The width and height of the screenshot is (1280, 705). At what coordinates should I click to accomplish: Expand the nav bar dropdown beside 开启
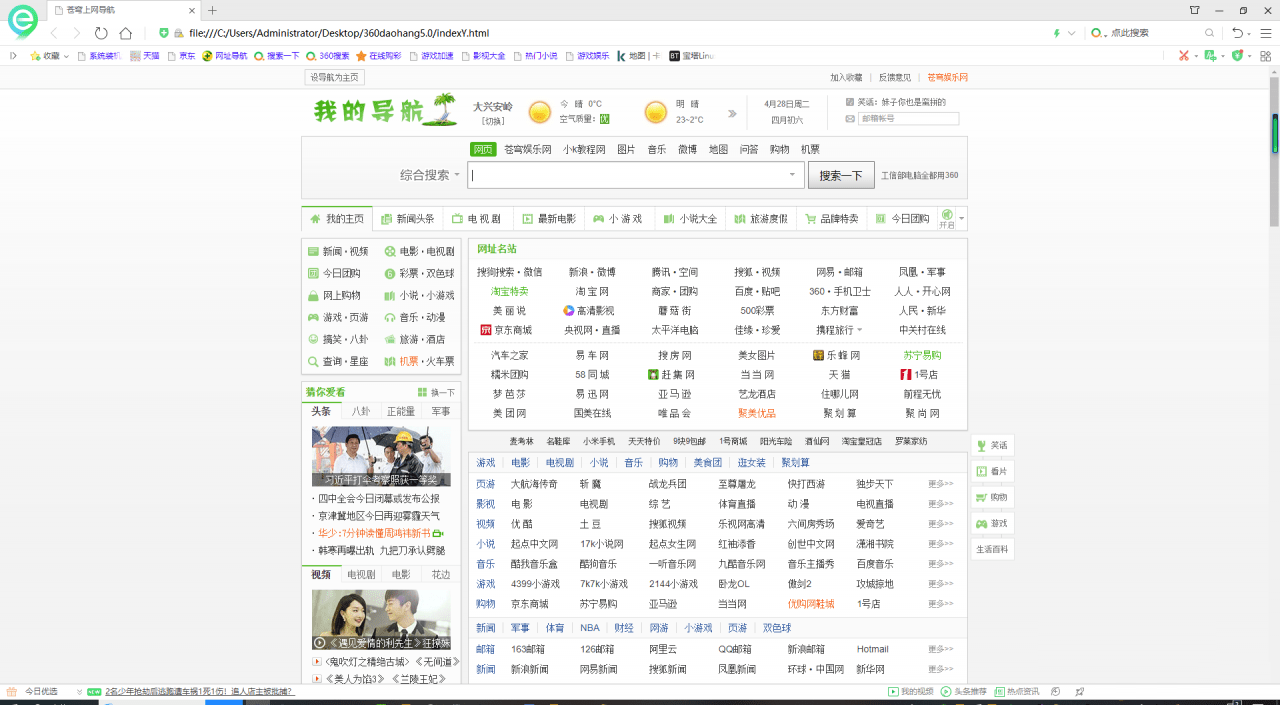[962, 219]
